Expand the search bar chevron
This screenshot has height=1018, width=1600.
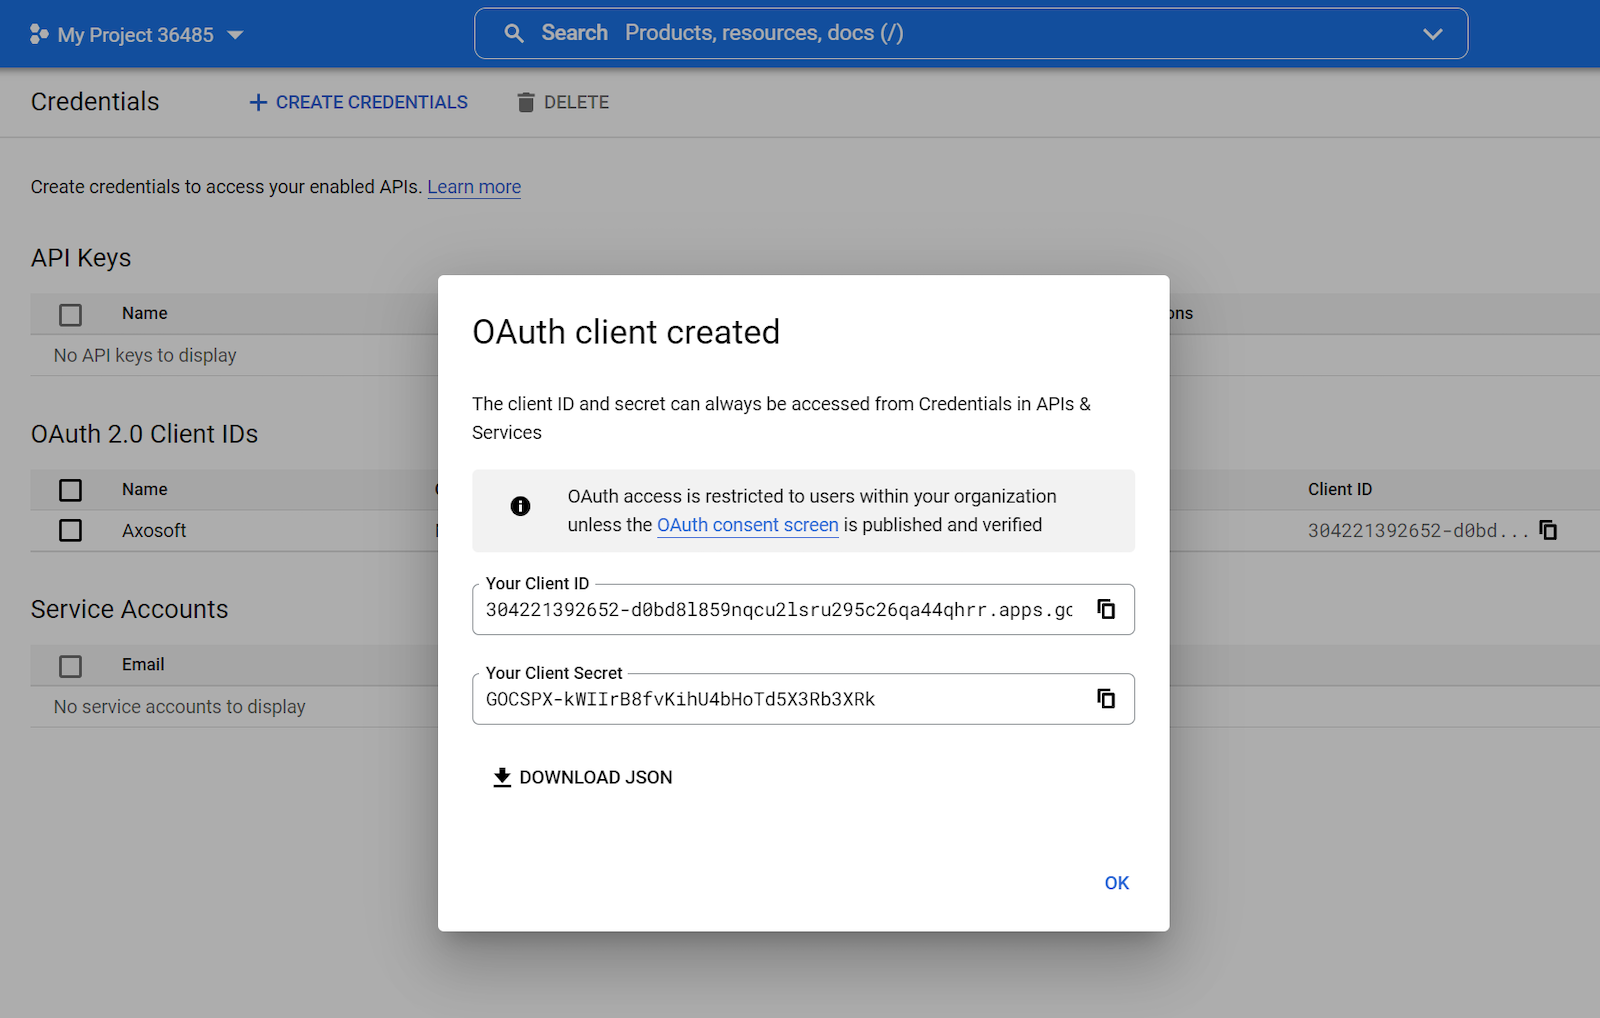tap(1432, 34)
